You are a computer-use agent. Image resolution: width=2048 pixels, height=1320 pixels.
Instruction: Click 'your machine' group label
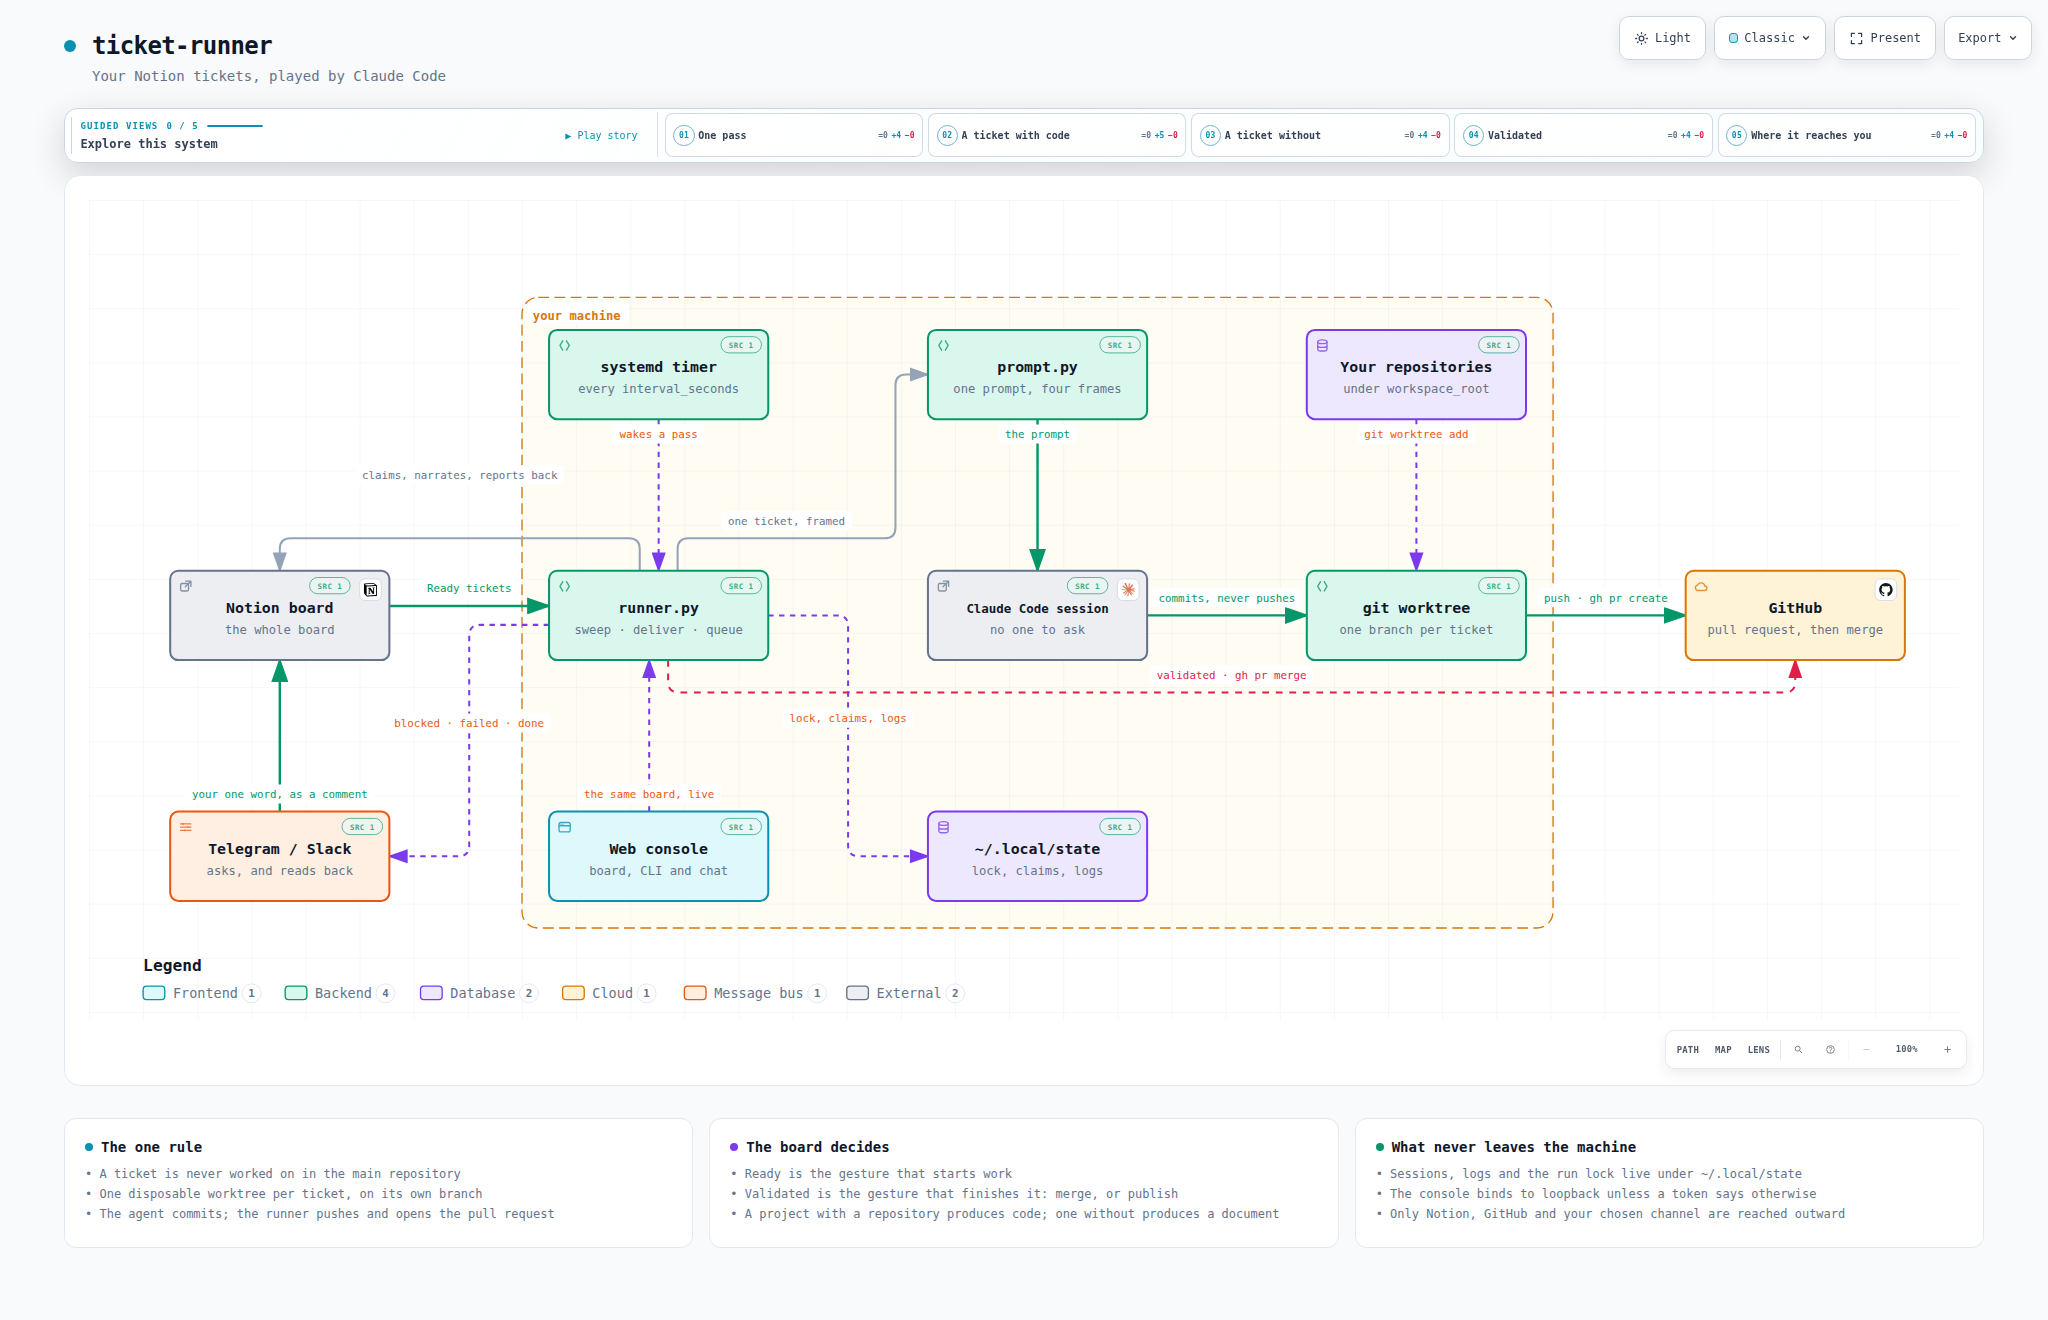point(576,315)
